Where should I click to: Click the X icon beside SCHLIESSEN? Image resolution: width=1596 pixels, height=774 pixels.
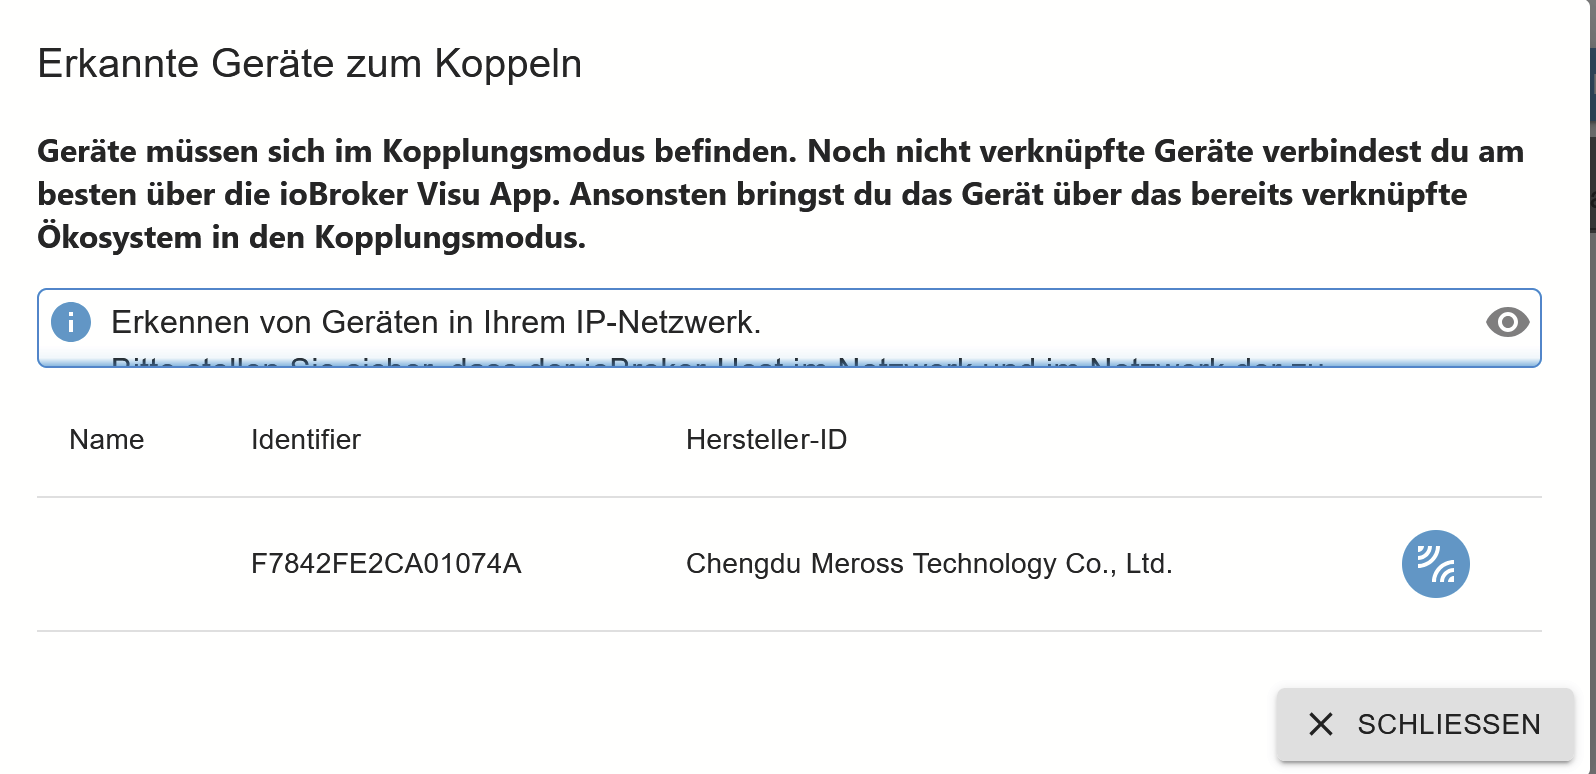(x=1321, y=724)
